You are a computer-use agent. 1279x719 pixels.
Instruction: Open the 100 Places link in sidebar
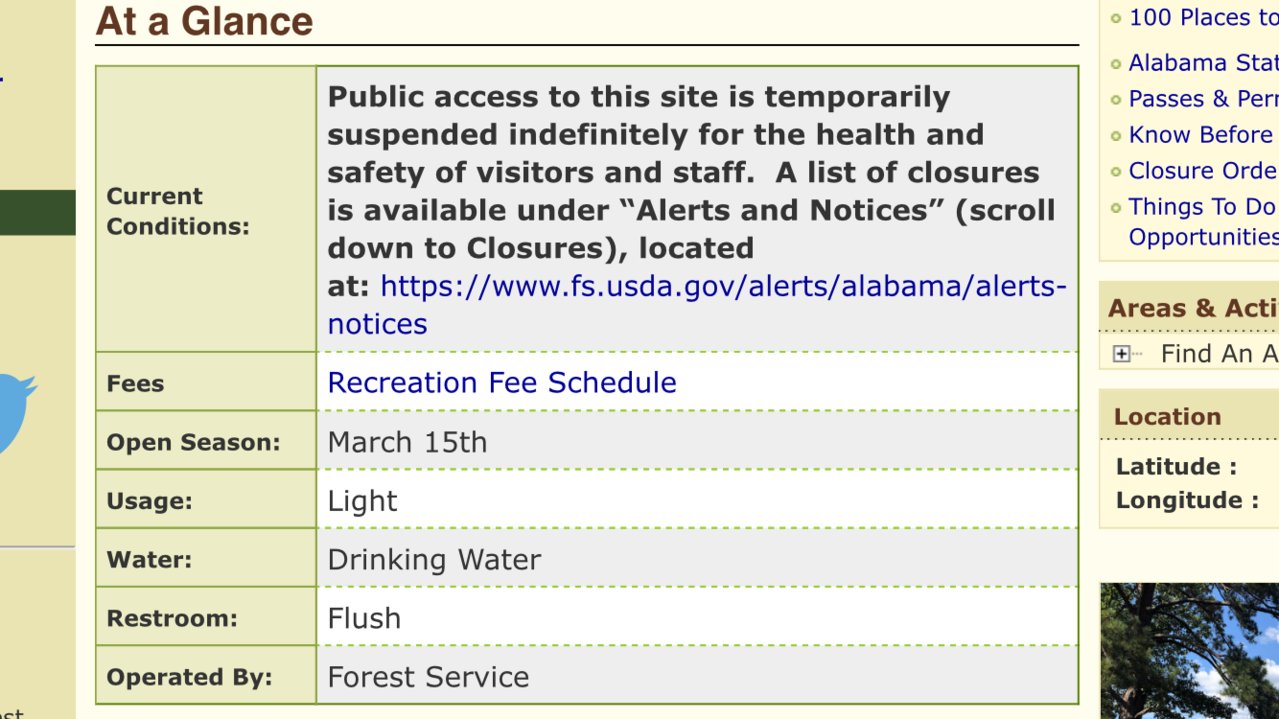1203,17
